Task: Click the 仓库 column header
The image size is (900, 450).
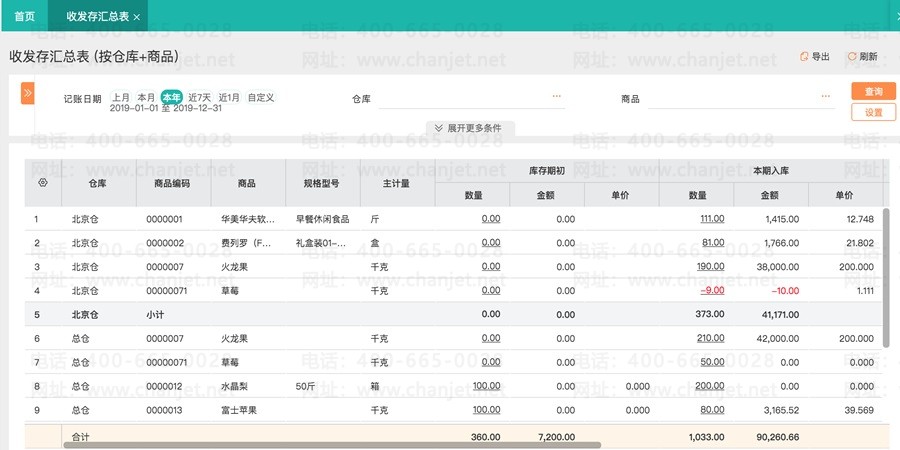Action: coord(99,183)
